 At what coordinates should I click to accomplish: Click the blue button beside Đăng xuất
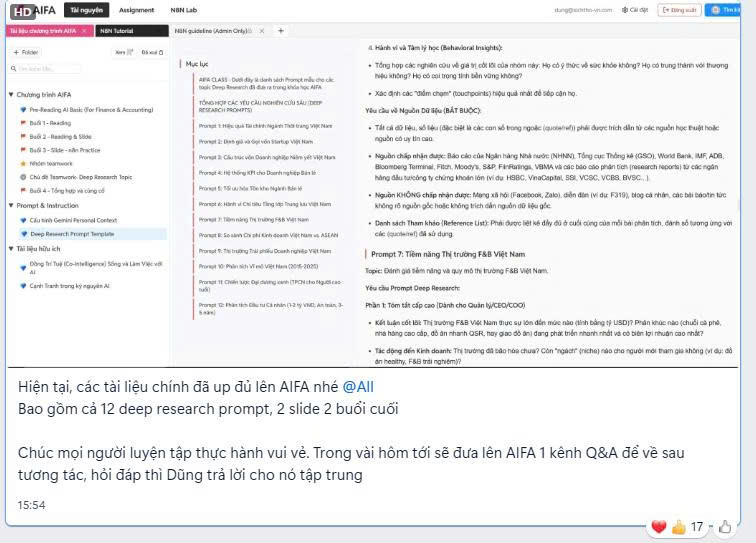pos(722,10)
